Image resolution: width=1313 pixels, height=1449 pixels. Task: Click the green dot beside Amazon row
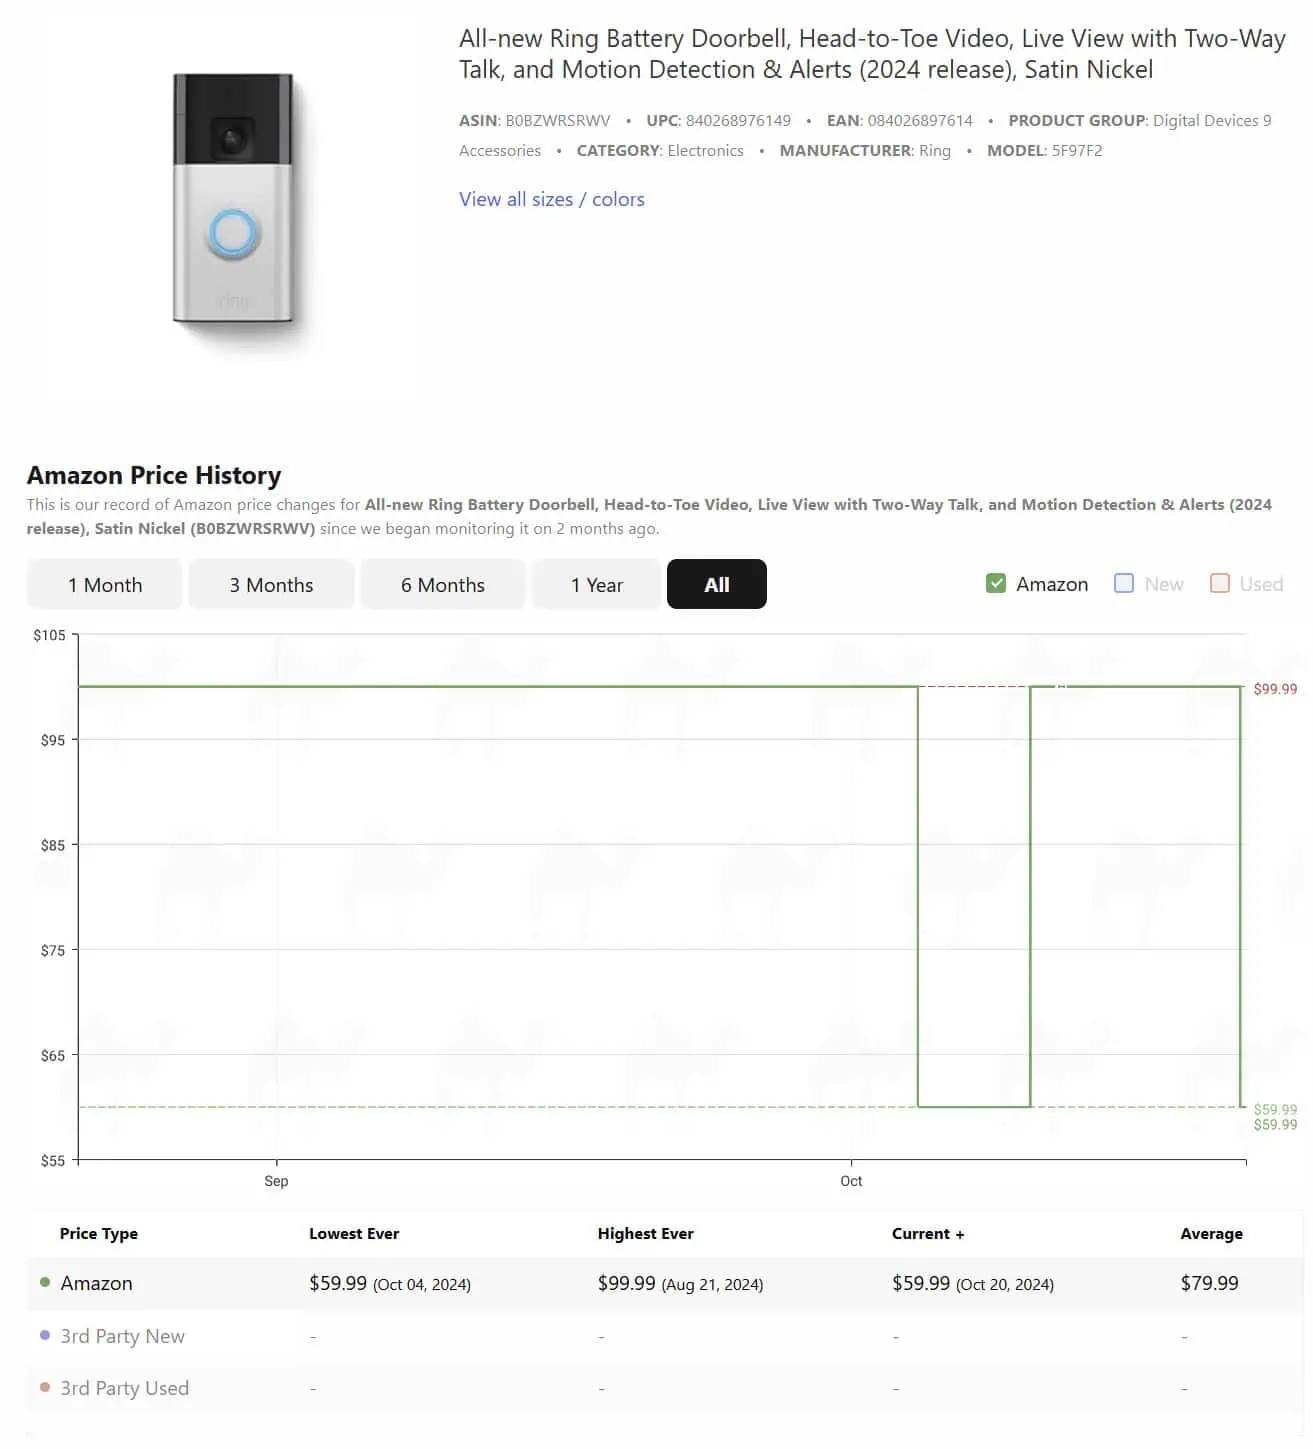click(x=45, y=1283)
